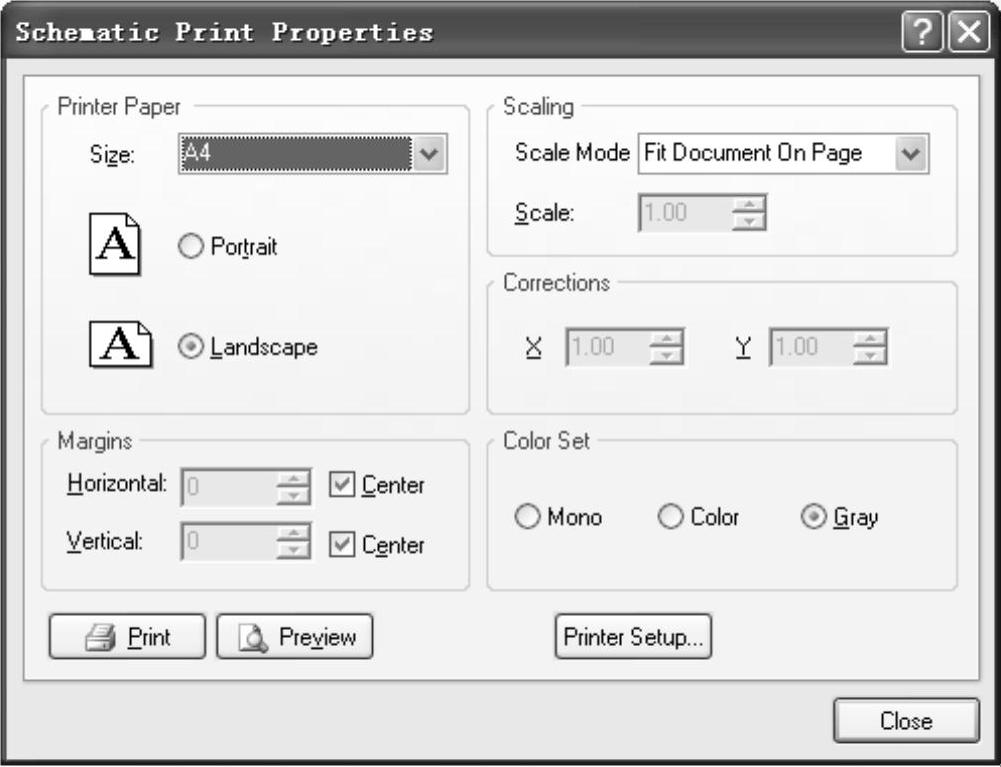Click the Horizontal margin input field
Screen dimensions: 1001x767
coord(227,486)
